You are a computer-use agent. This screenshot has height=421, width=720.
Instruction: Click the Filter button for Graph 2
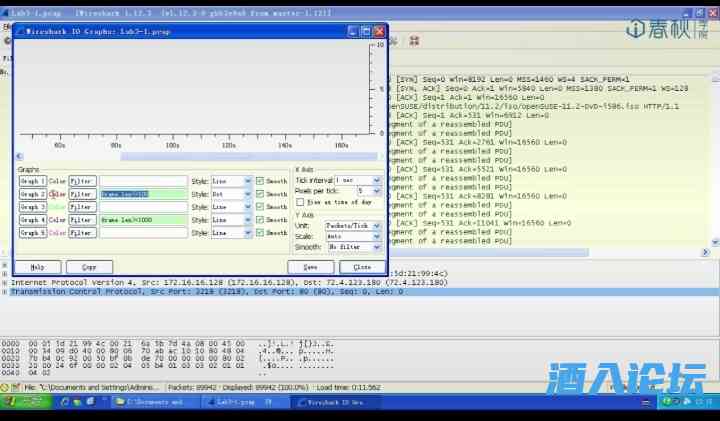tap(82, 194)
